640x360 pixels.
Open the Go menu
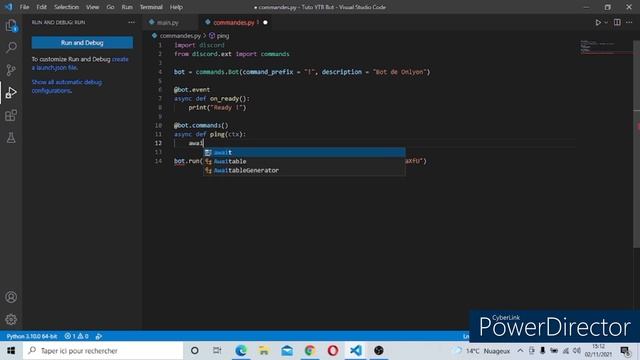(110, 7)
